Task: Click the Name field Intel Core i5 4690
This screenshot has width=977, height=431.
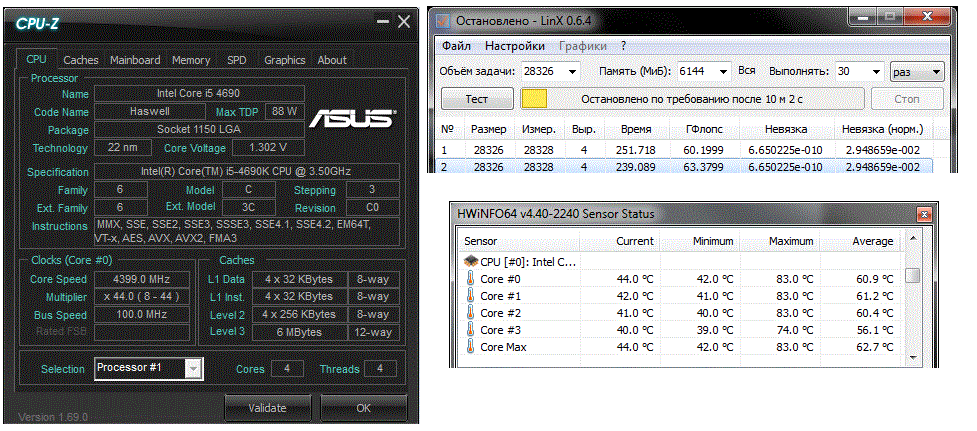Action: tap(199, 93)
